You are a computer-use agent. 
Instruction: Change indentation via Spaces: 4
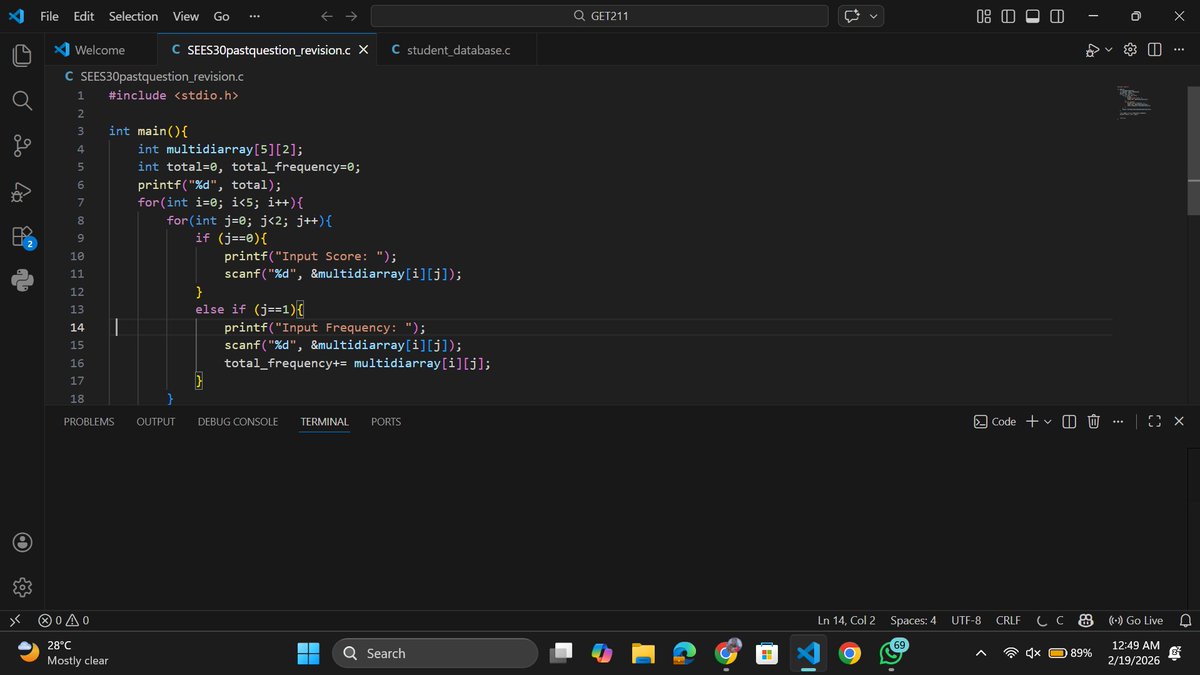coord(913,621)
